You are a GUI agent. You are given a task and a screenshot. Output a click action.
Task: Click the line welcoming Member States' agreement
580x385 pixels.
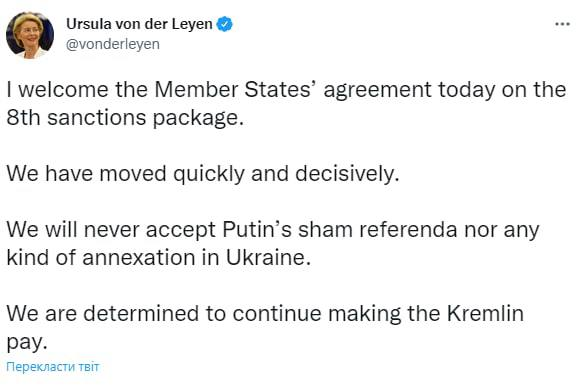[x=286, y=90]
